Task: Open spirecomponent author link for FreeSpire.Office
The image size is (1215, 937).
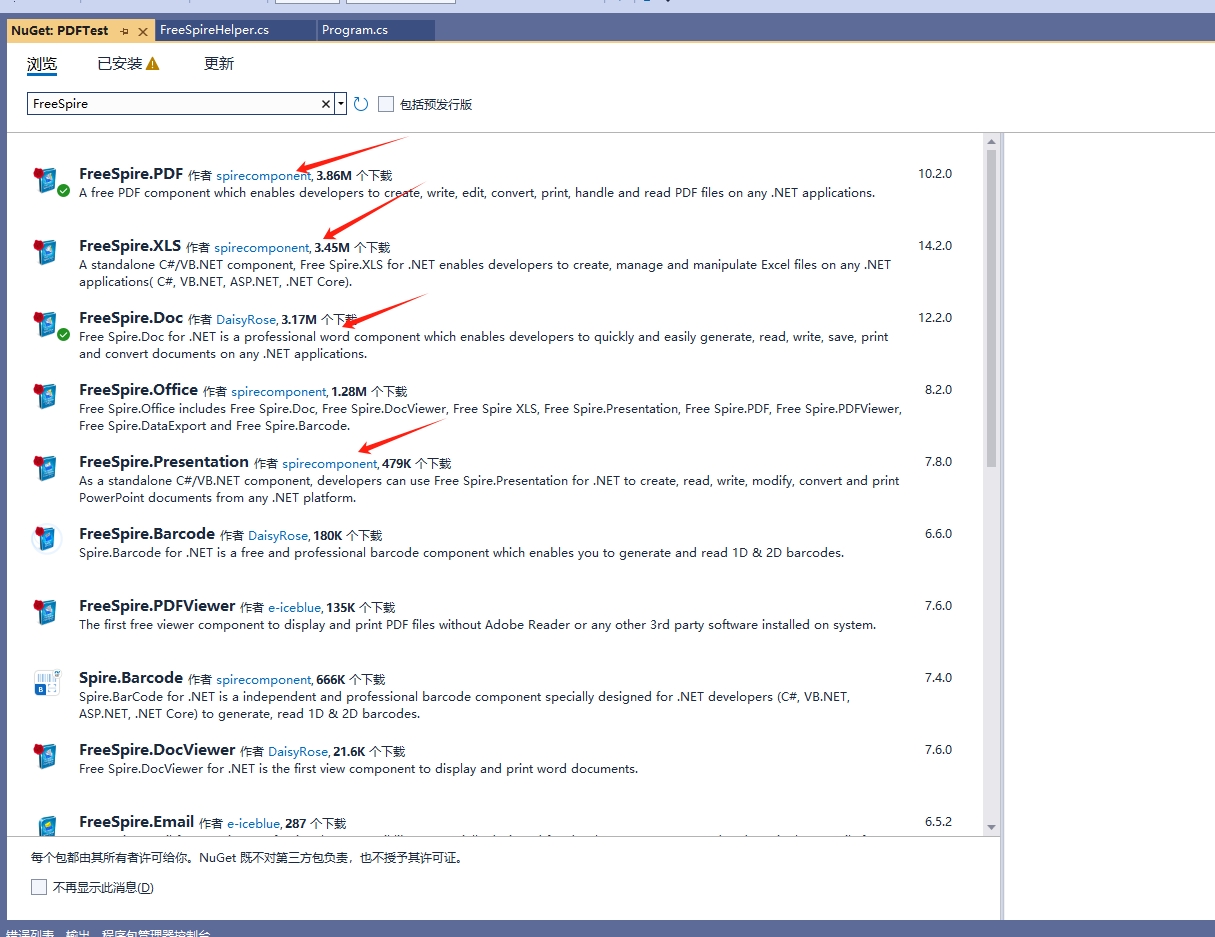Action: coord(279,392)
